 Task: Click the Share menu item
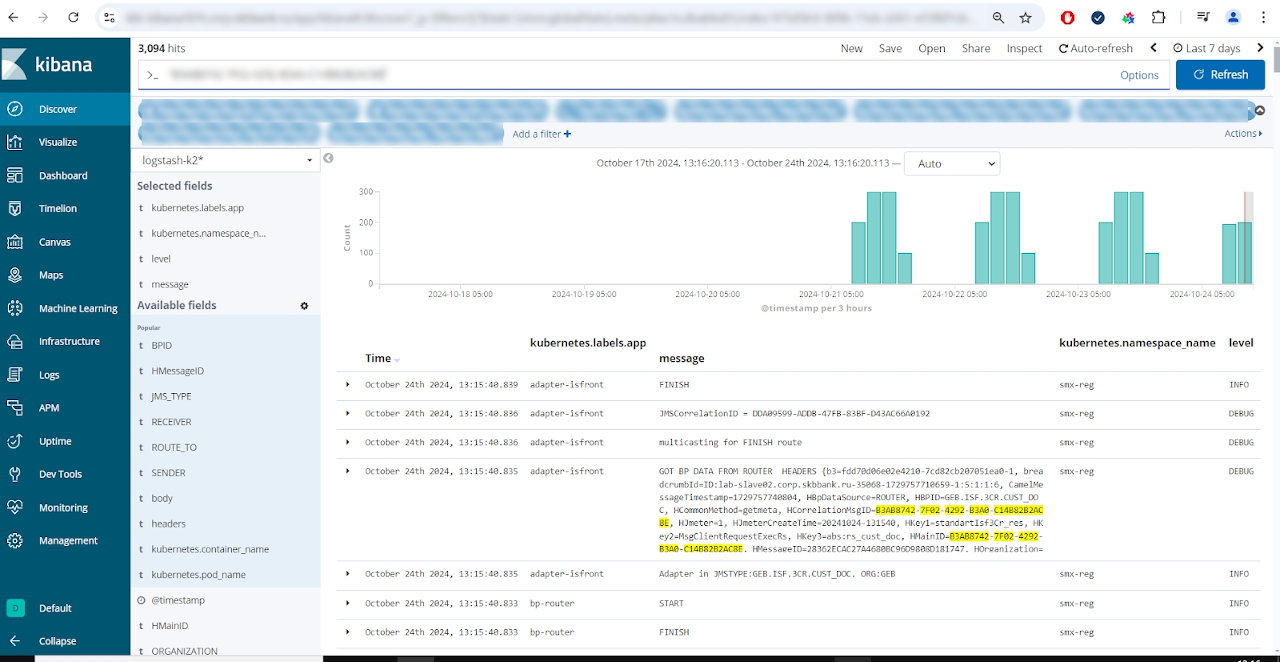(x=975, y=48)
